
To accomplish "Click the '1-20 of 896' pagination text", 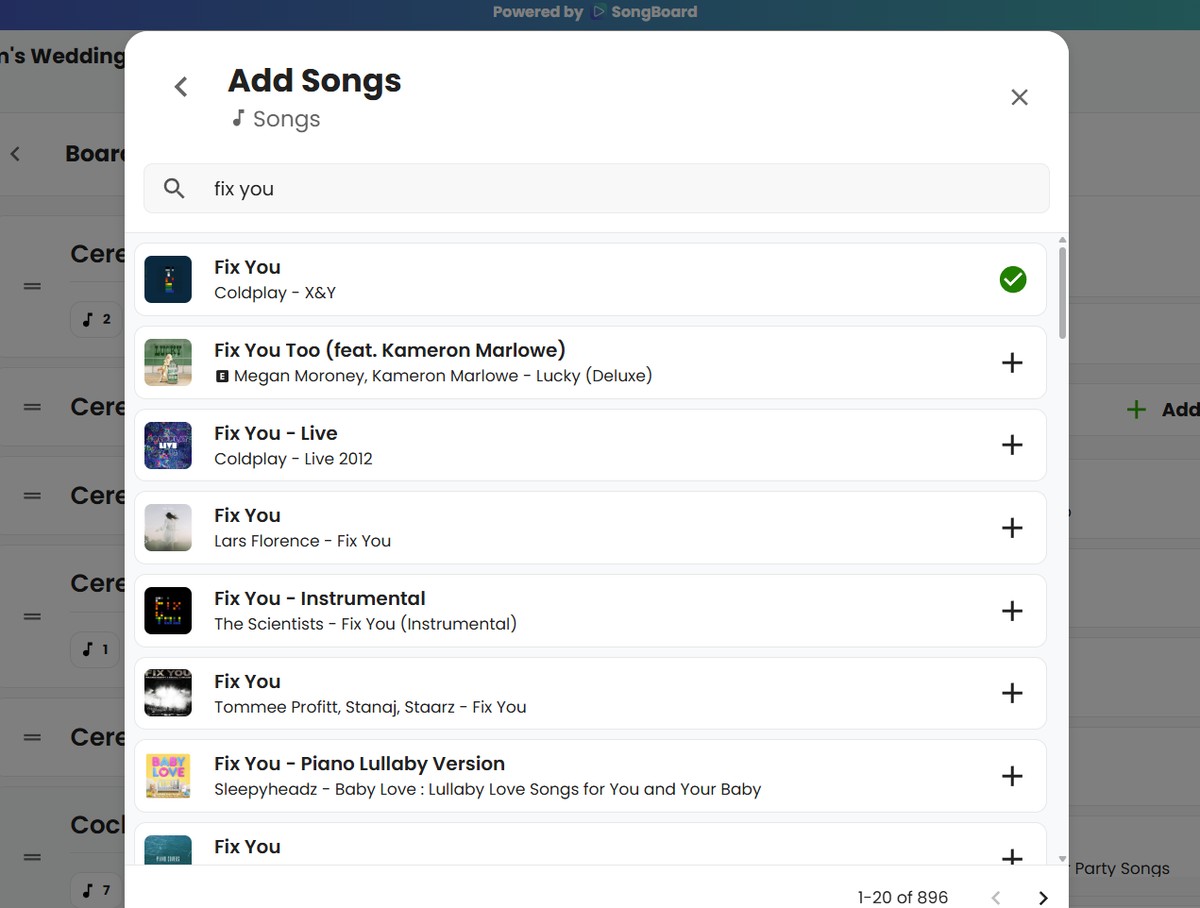I will point(903,897).
